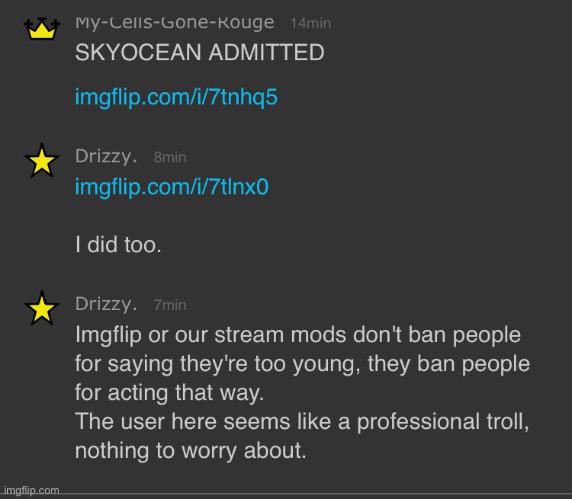Viewport: 572px width, 499px height.
Task: Click the line "for saying they're too young"
Action: [x=302, y=364]
